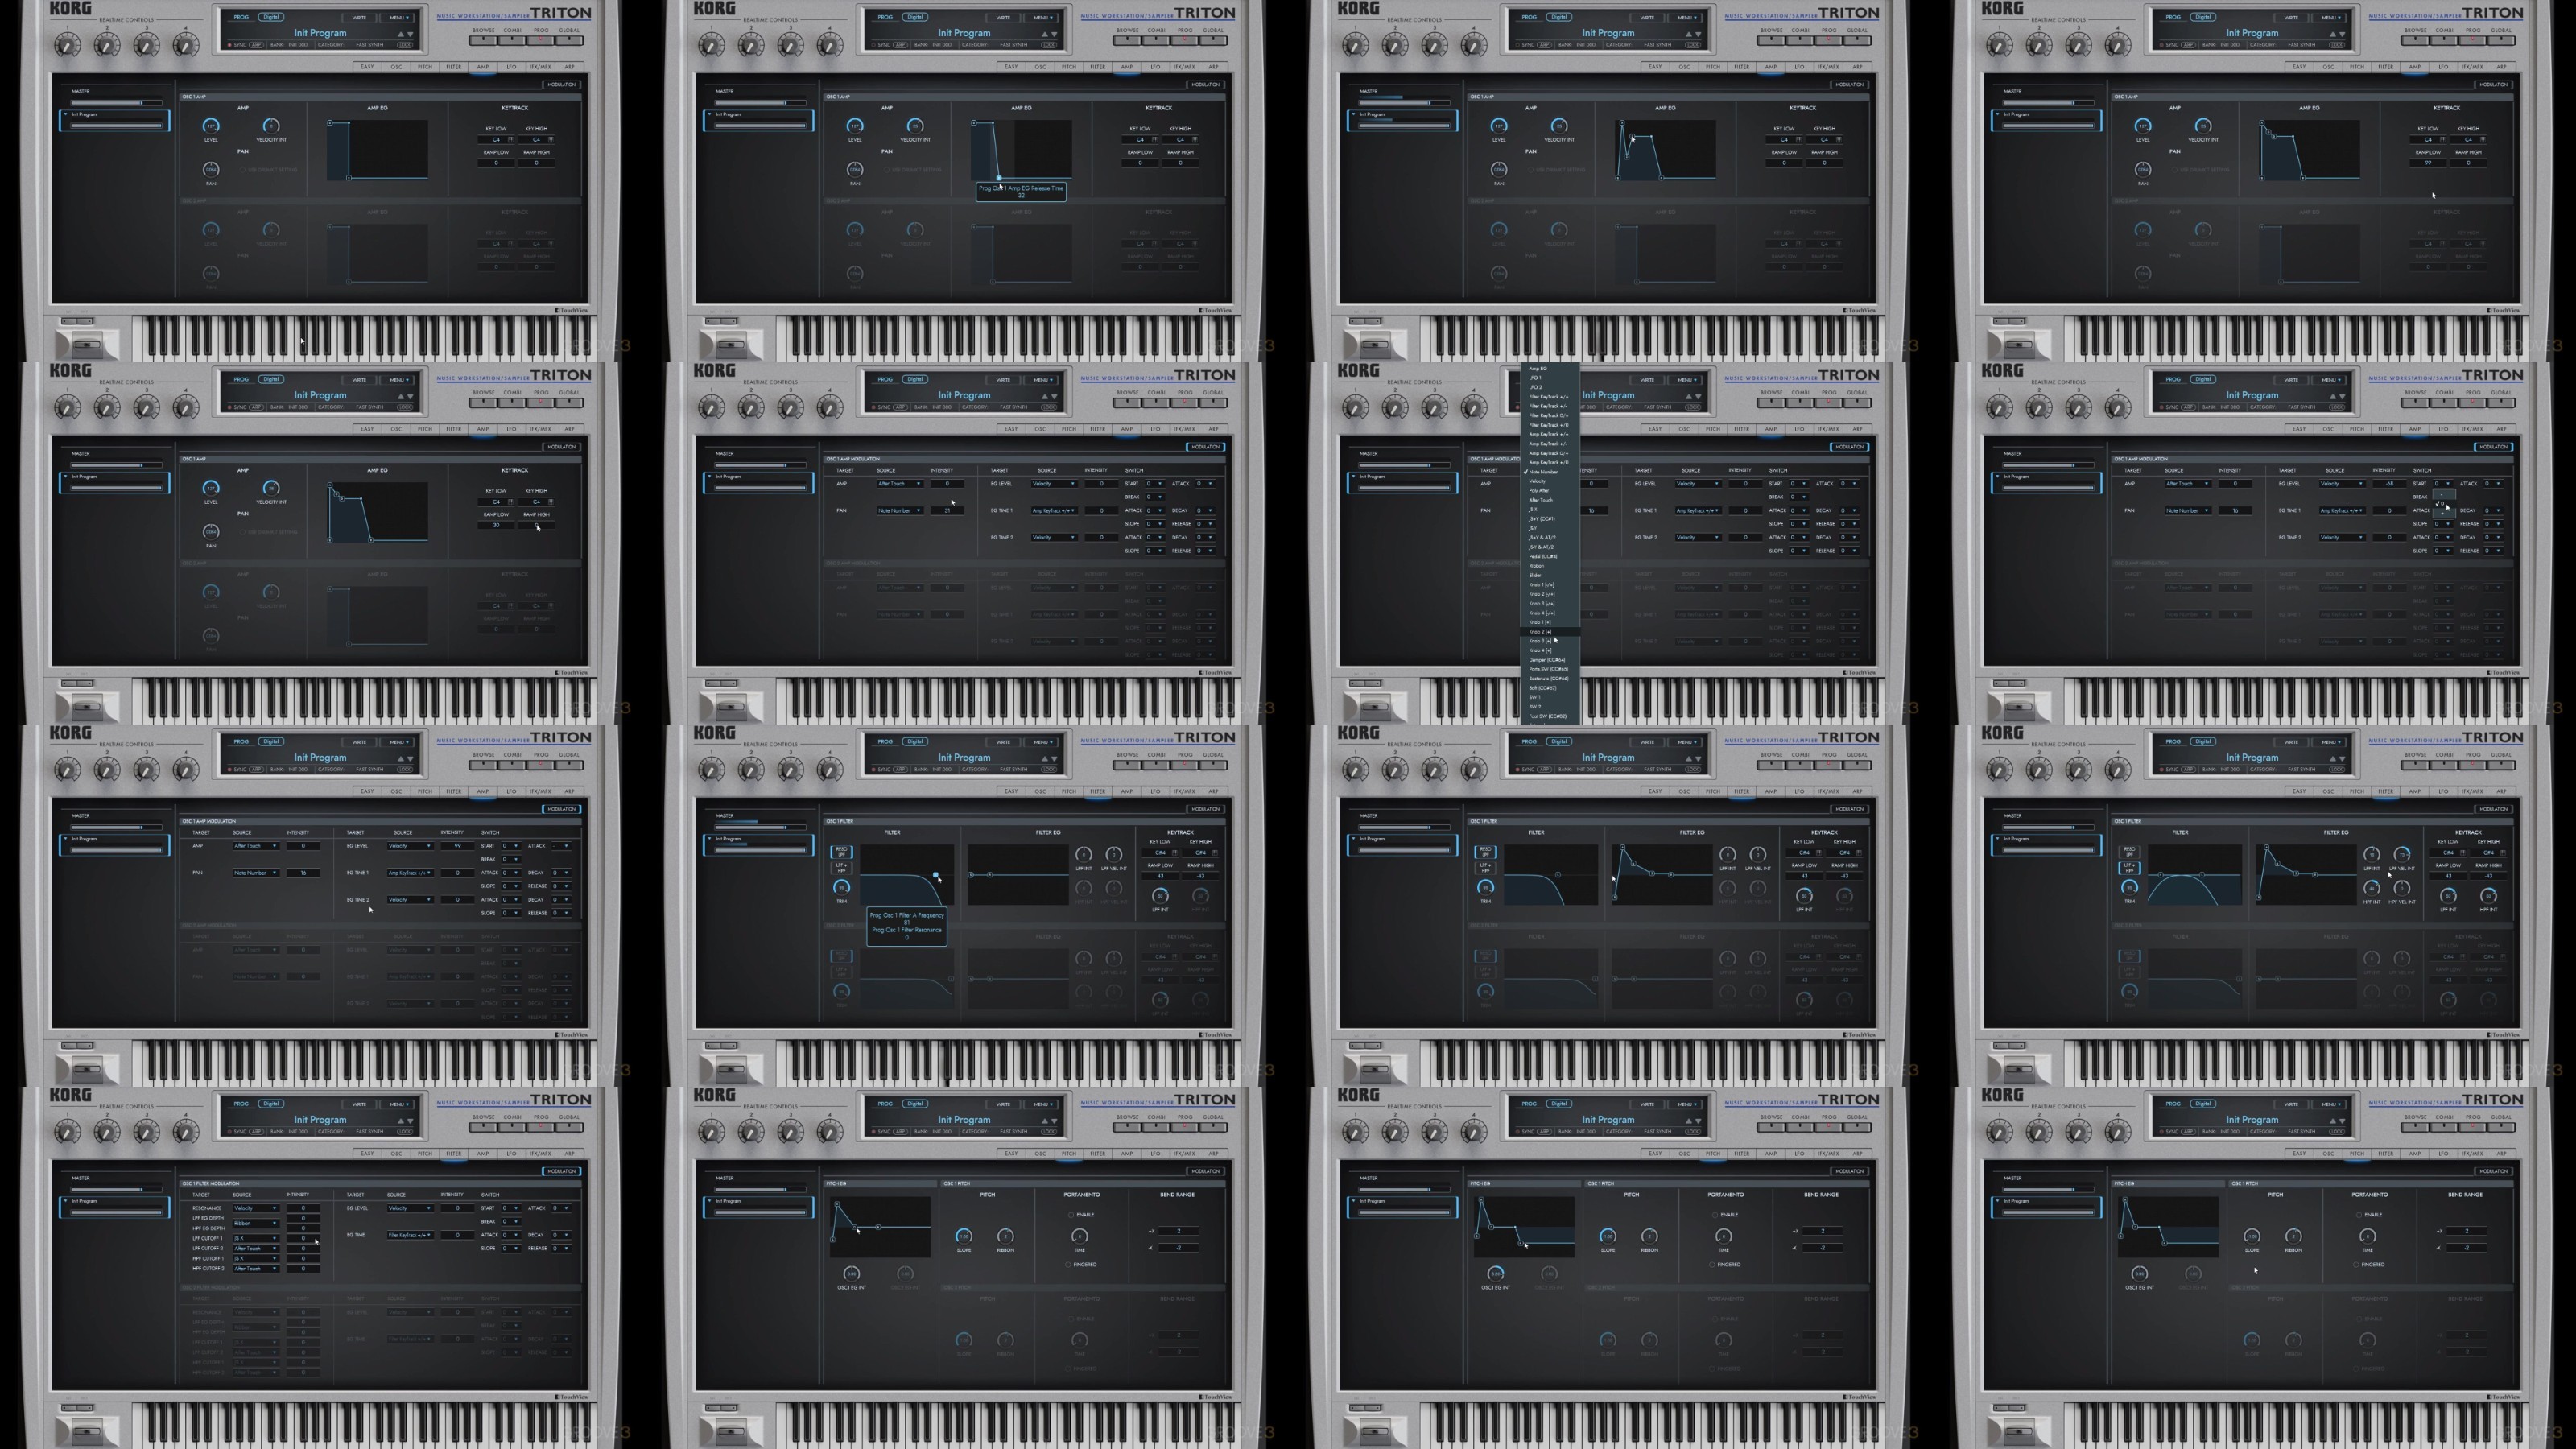The width and height of the screenshot is (2576, 1449).
Task: Toggle RESO LPF filter type near the Filter A Frequency tooltip
Action: [x=842, y=852]
